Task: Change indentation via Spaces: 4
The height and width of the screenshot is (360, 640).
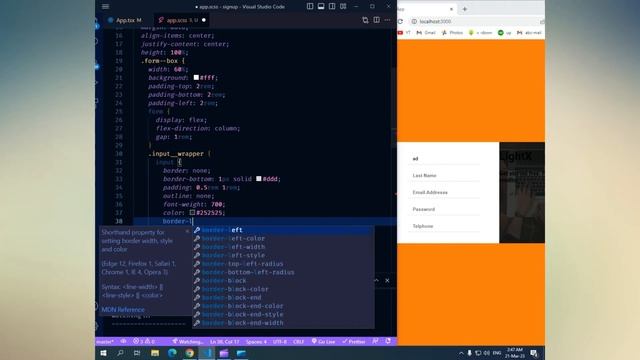Action: (256, 342)
